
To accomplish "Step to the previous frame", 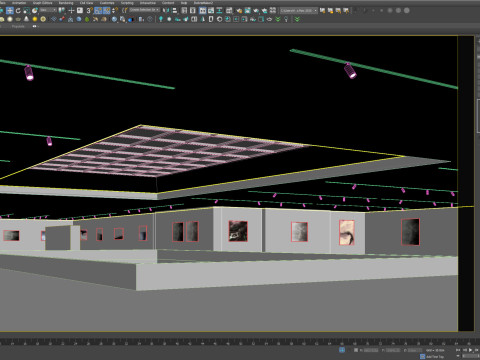I will (464, 350).
